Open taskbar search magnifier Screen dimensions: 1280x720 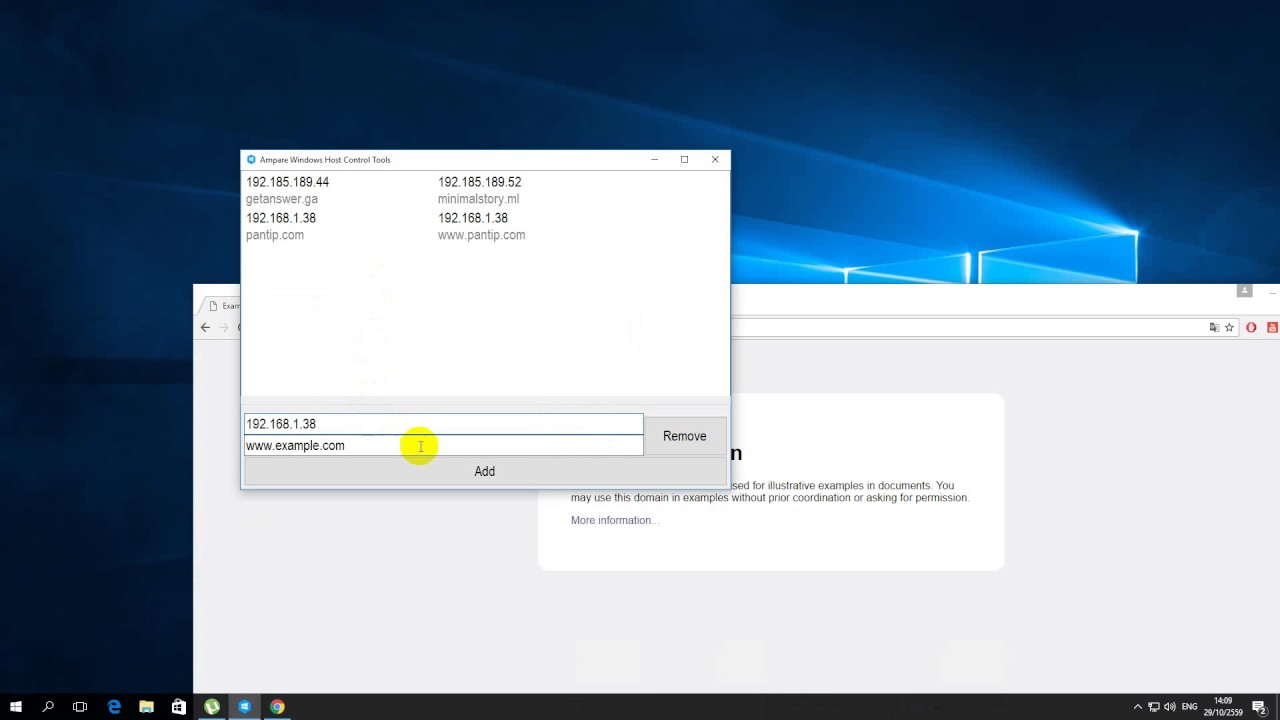coord(48,707)
